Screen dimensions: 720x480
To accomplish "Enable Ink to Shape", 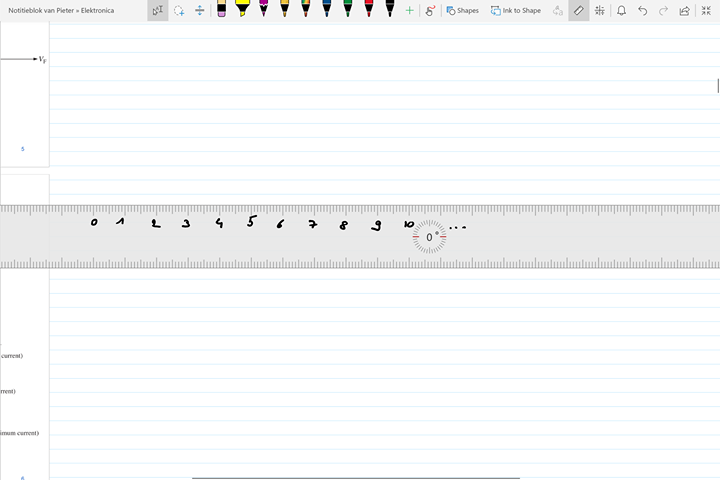I will tap(516, 10).
